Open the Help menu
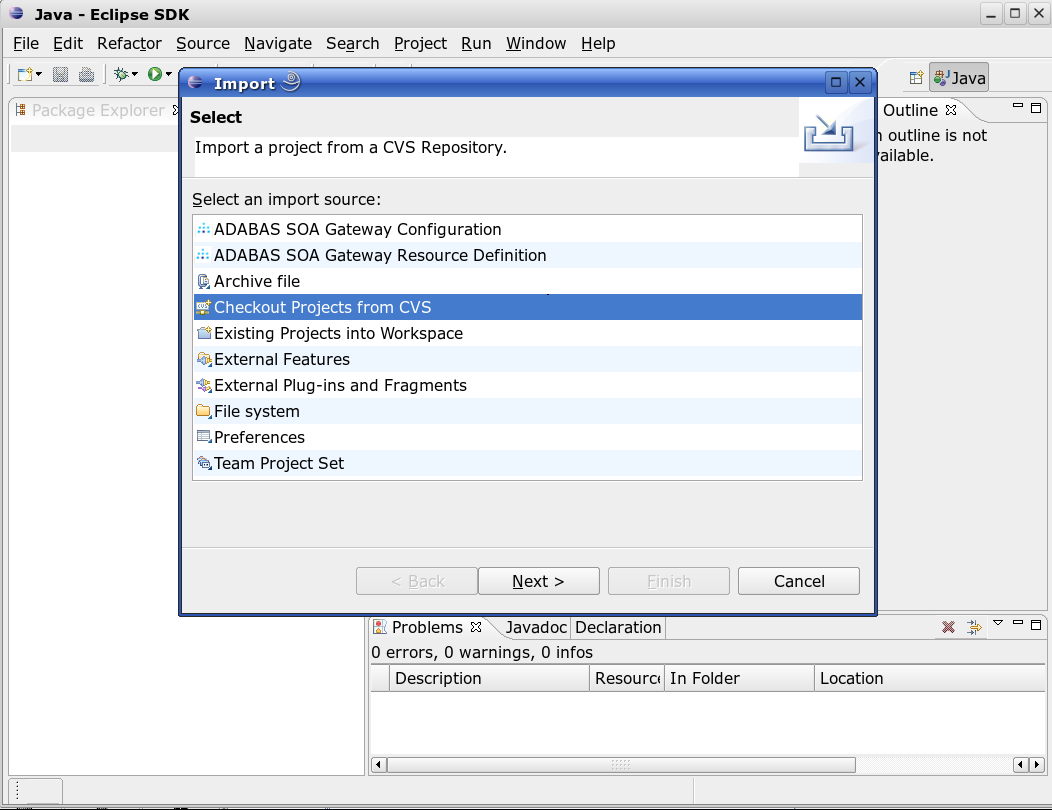The height and width of the screenshot is (810, 1052). [x=598, y=44]
